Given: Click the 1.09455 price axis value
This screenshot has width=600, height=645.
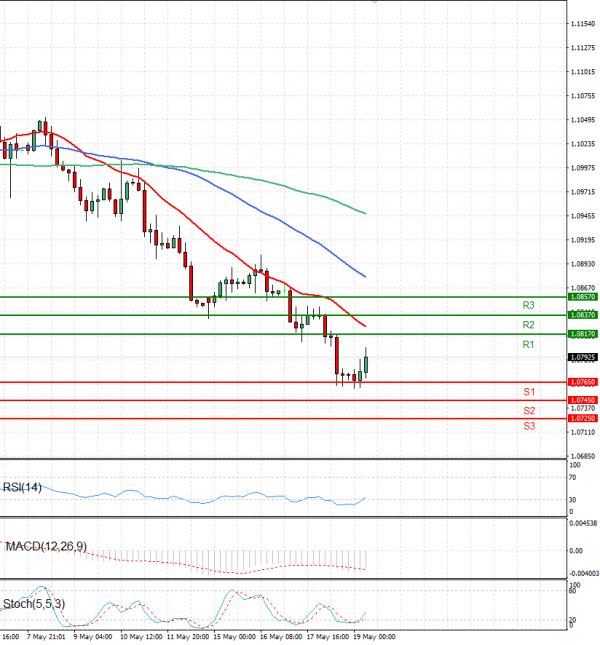Looking at the screenshot, I should [x=583, y=216].
